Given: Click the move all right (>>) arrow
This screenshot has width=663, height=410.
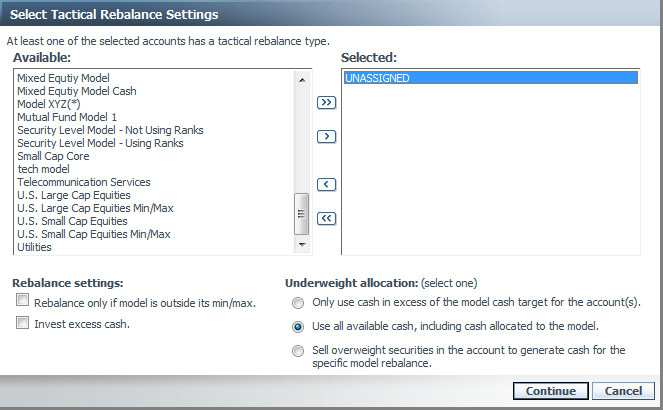Looking at the screenshot, I should click(x=326, y=102).
